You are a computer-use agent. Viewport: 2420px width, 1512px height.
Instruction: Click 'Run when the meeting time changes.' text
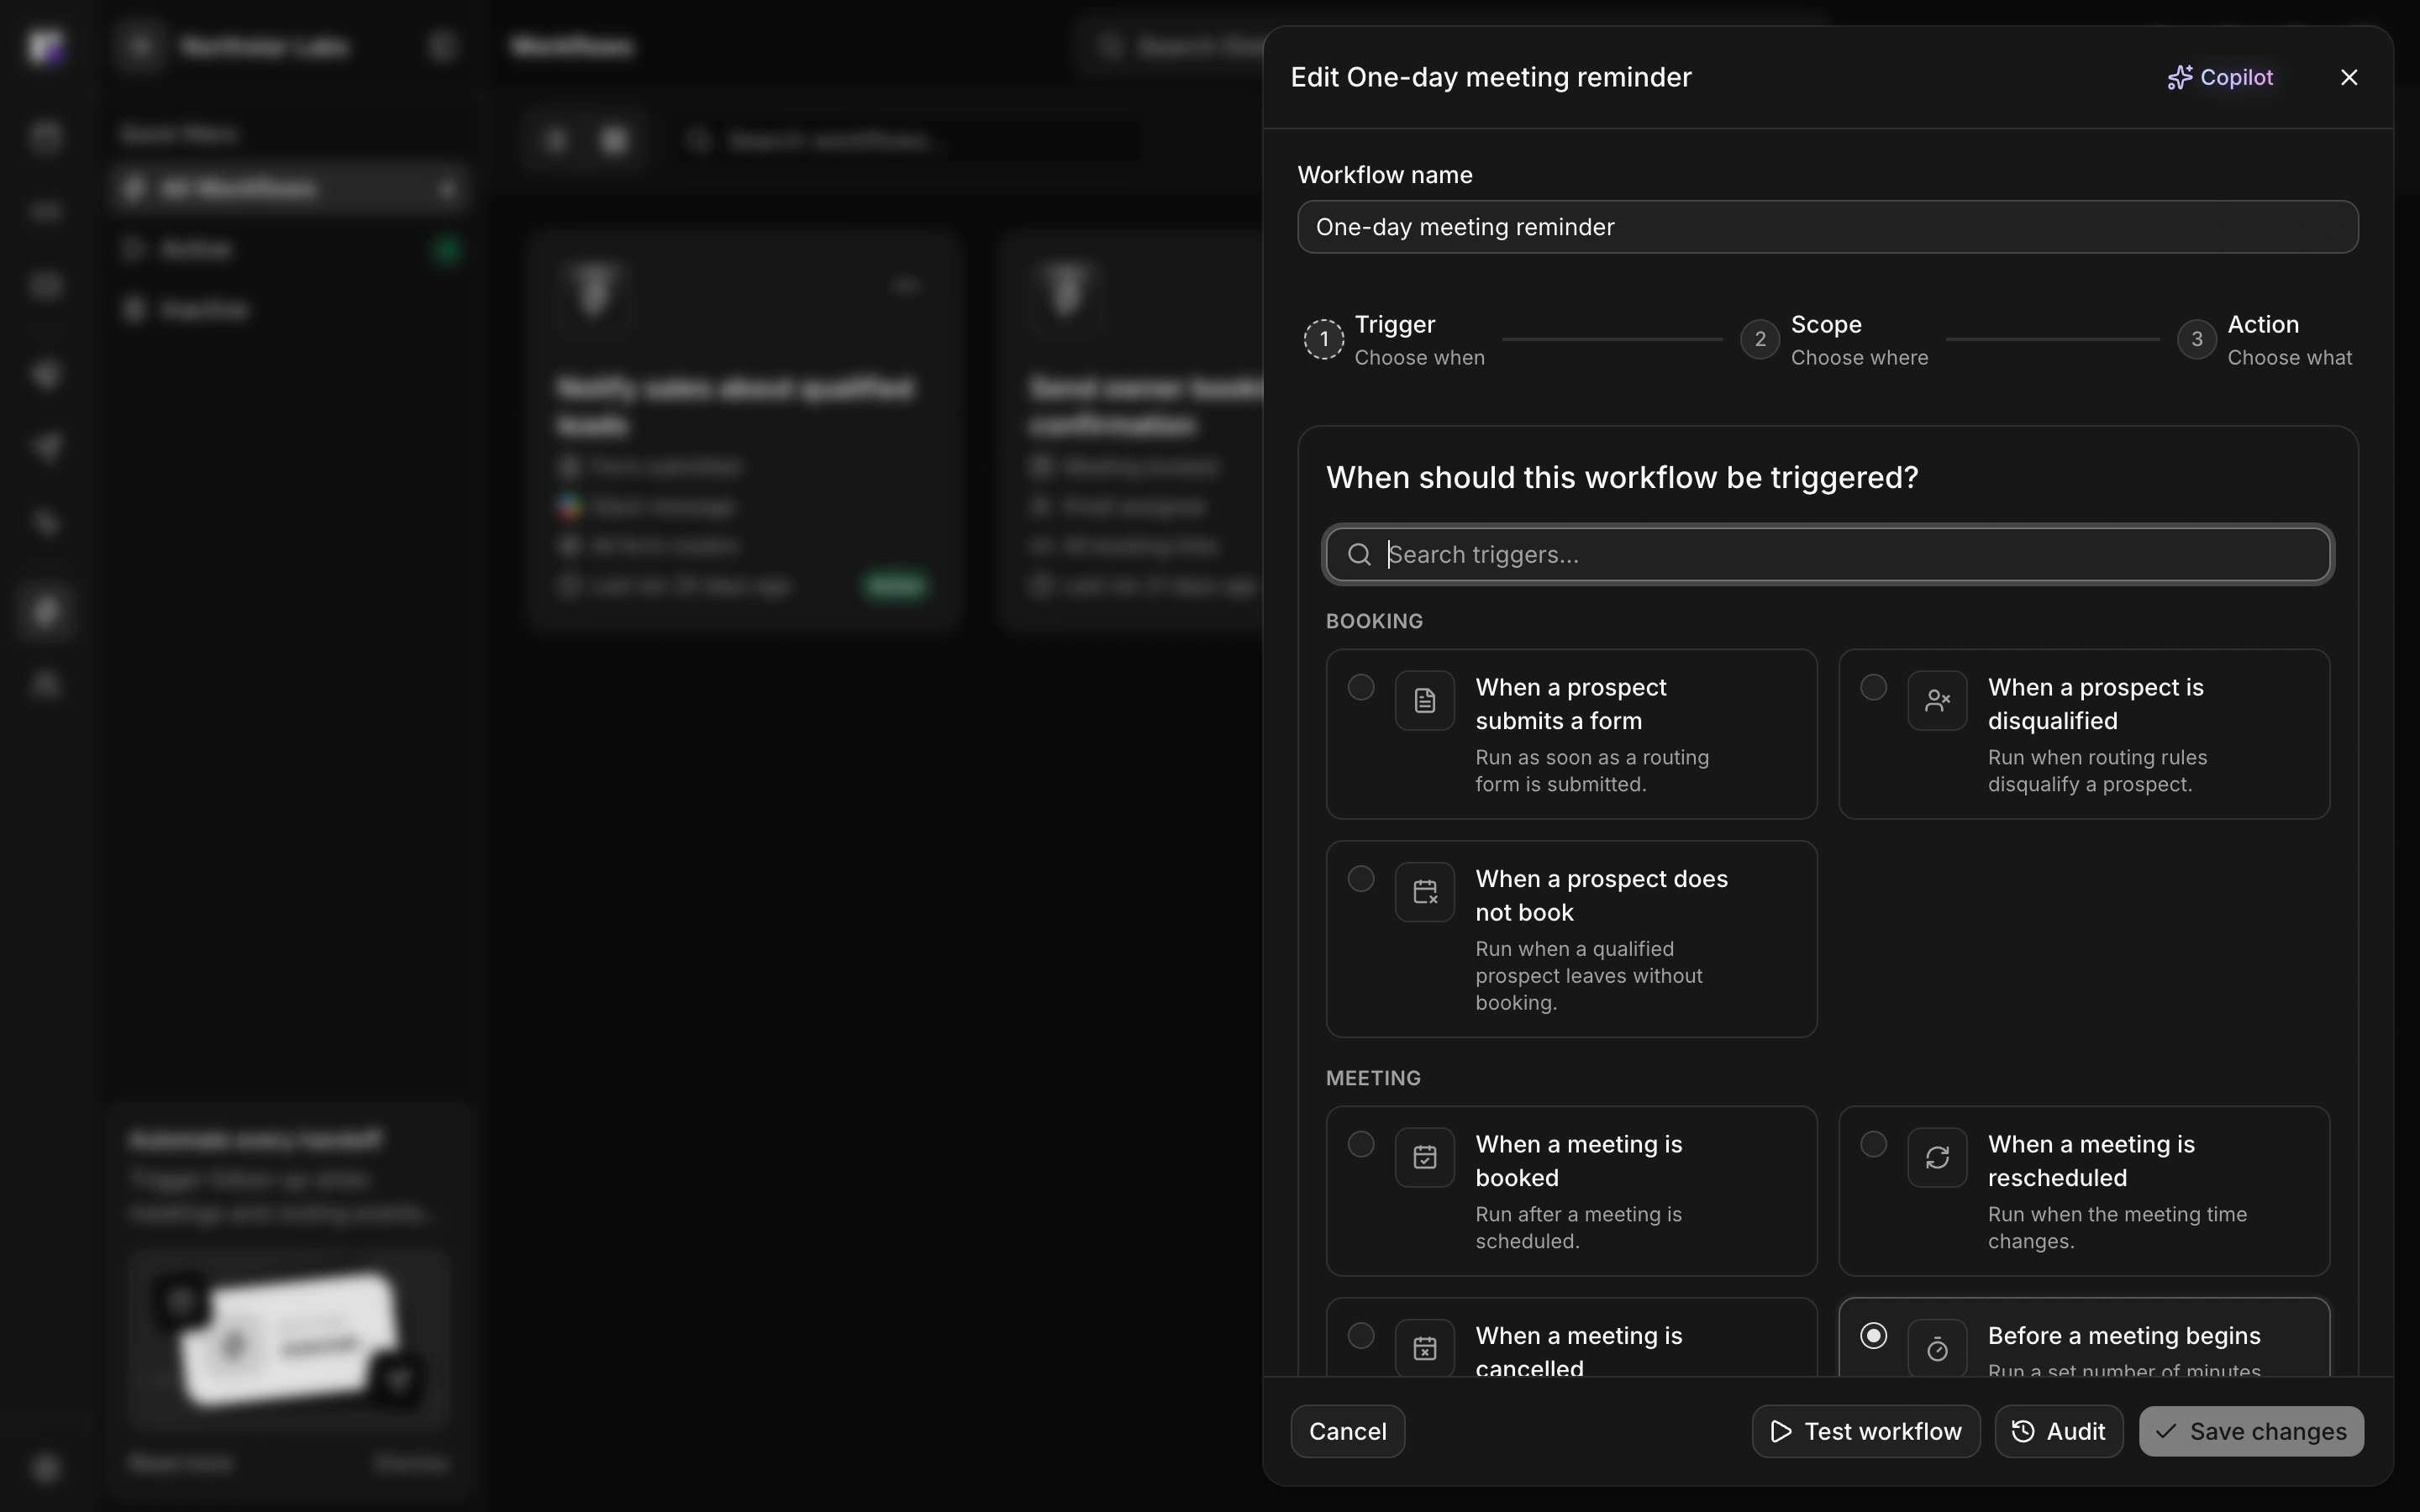point(2117,1228)
